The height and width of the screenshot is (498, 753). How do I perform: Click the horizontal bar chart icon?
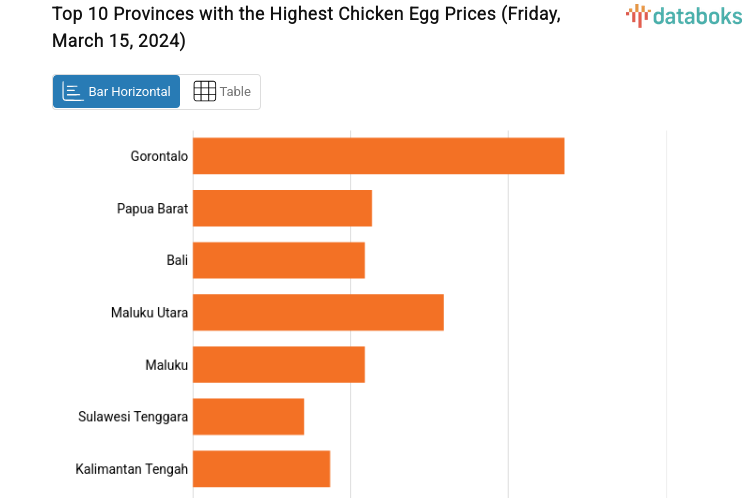pyautogui.click(x=73, y=91)
